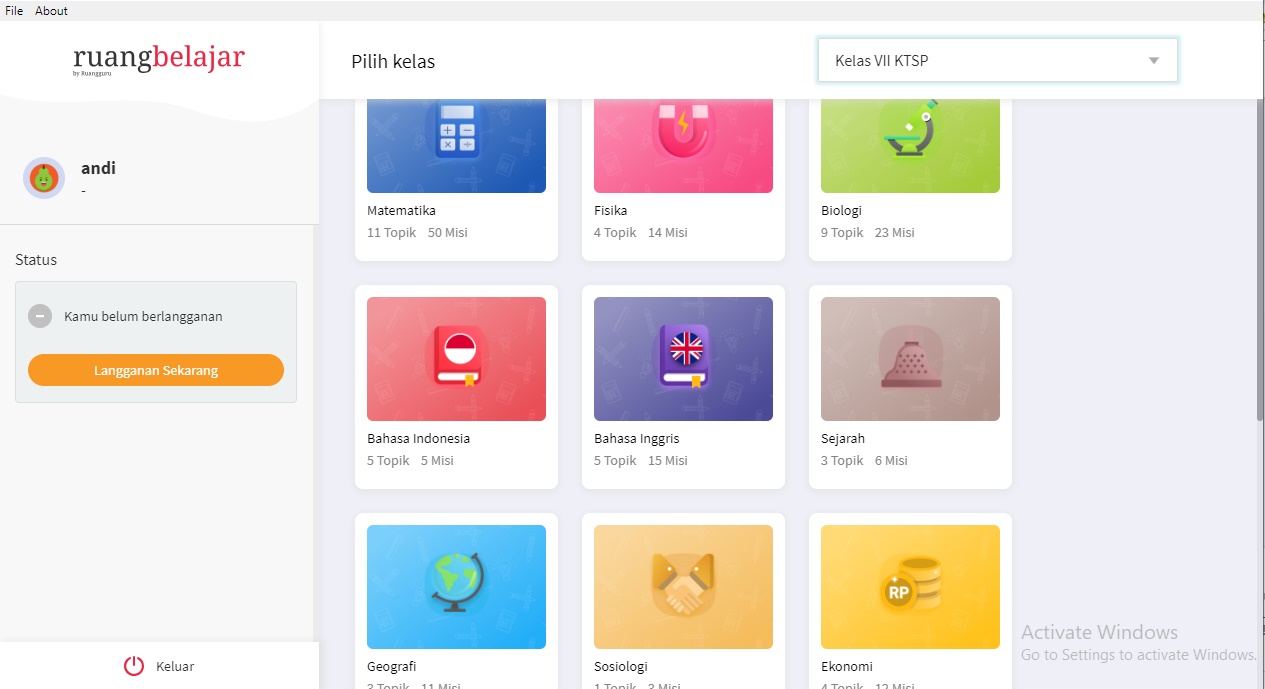Viewport: 1265px width, 689px height.
Task: Click andi's user avatar
Action: [x=44, y=178]
